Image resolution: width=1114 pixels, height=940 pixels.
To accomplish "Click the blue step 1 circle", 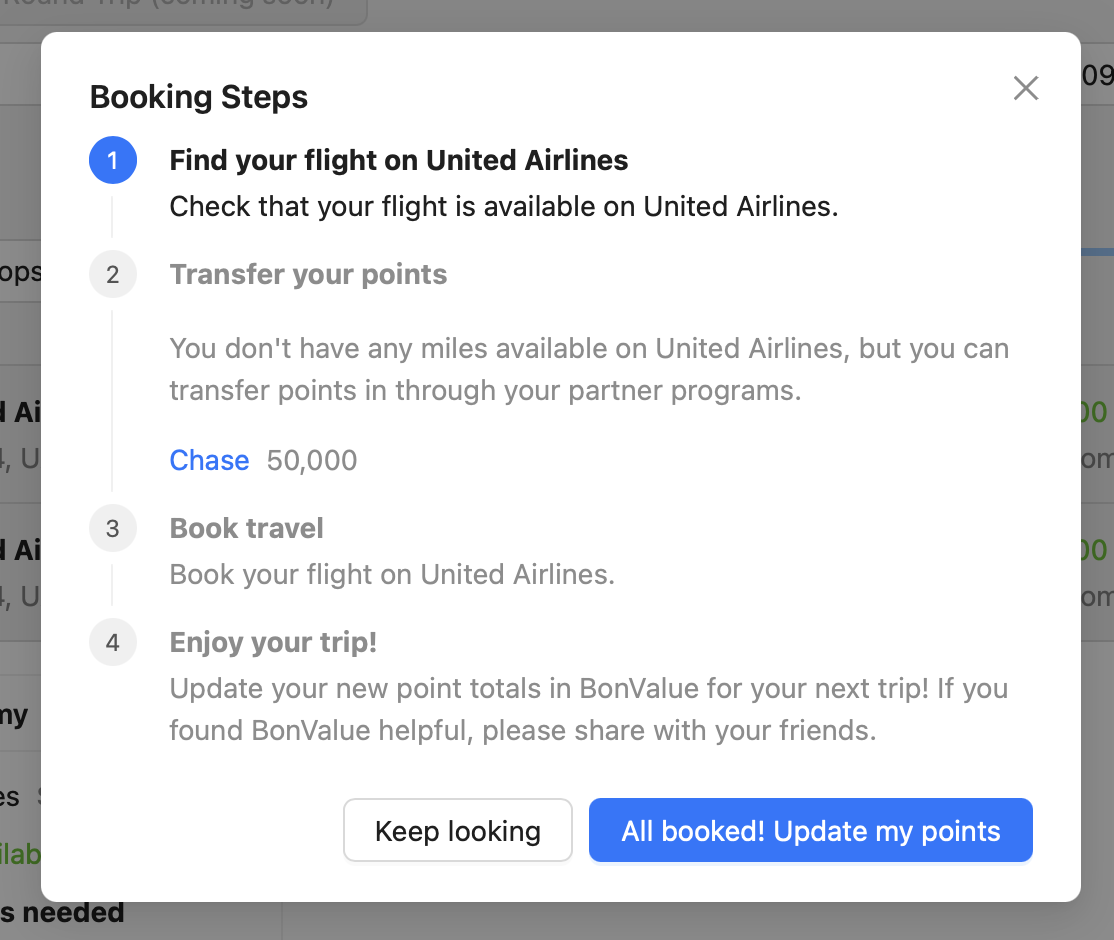I will [x=112, y=160].
